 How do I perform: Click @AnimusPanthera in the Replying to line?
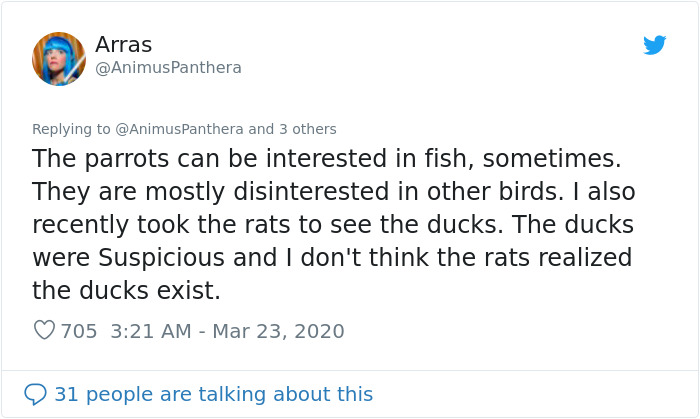176,129
